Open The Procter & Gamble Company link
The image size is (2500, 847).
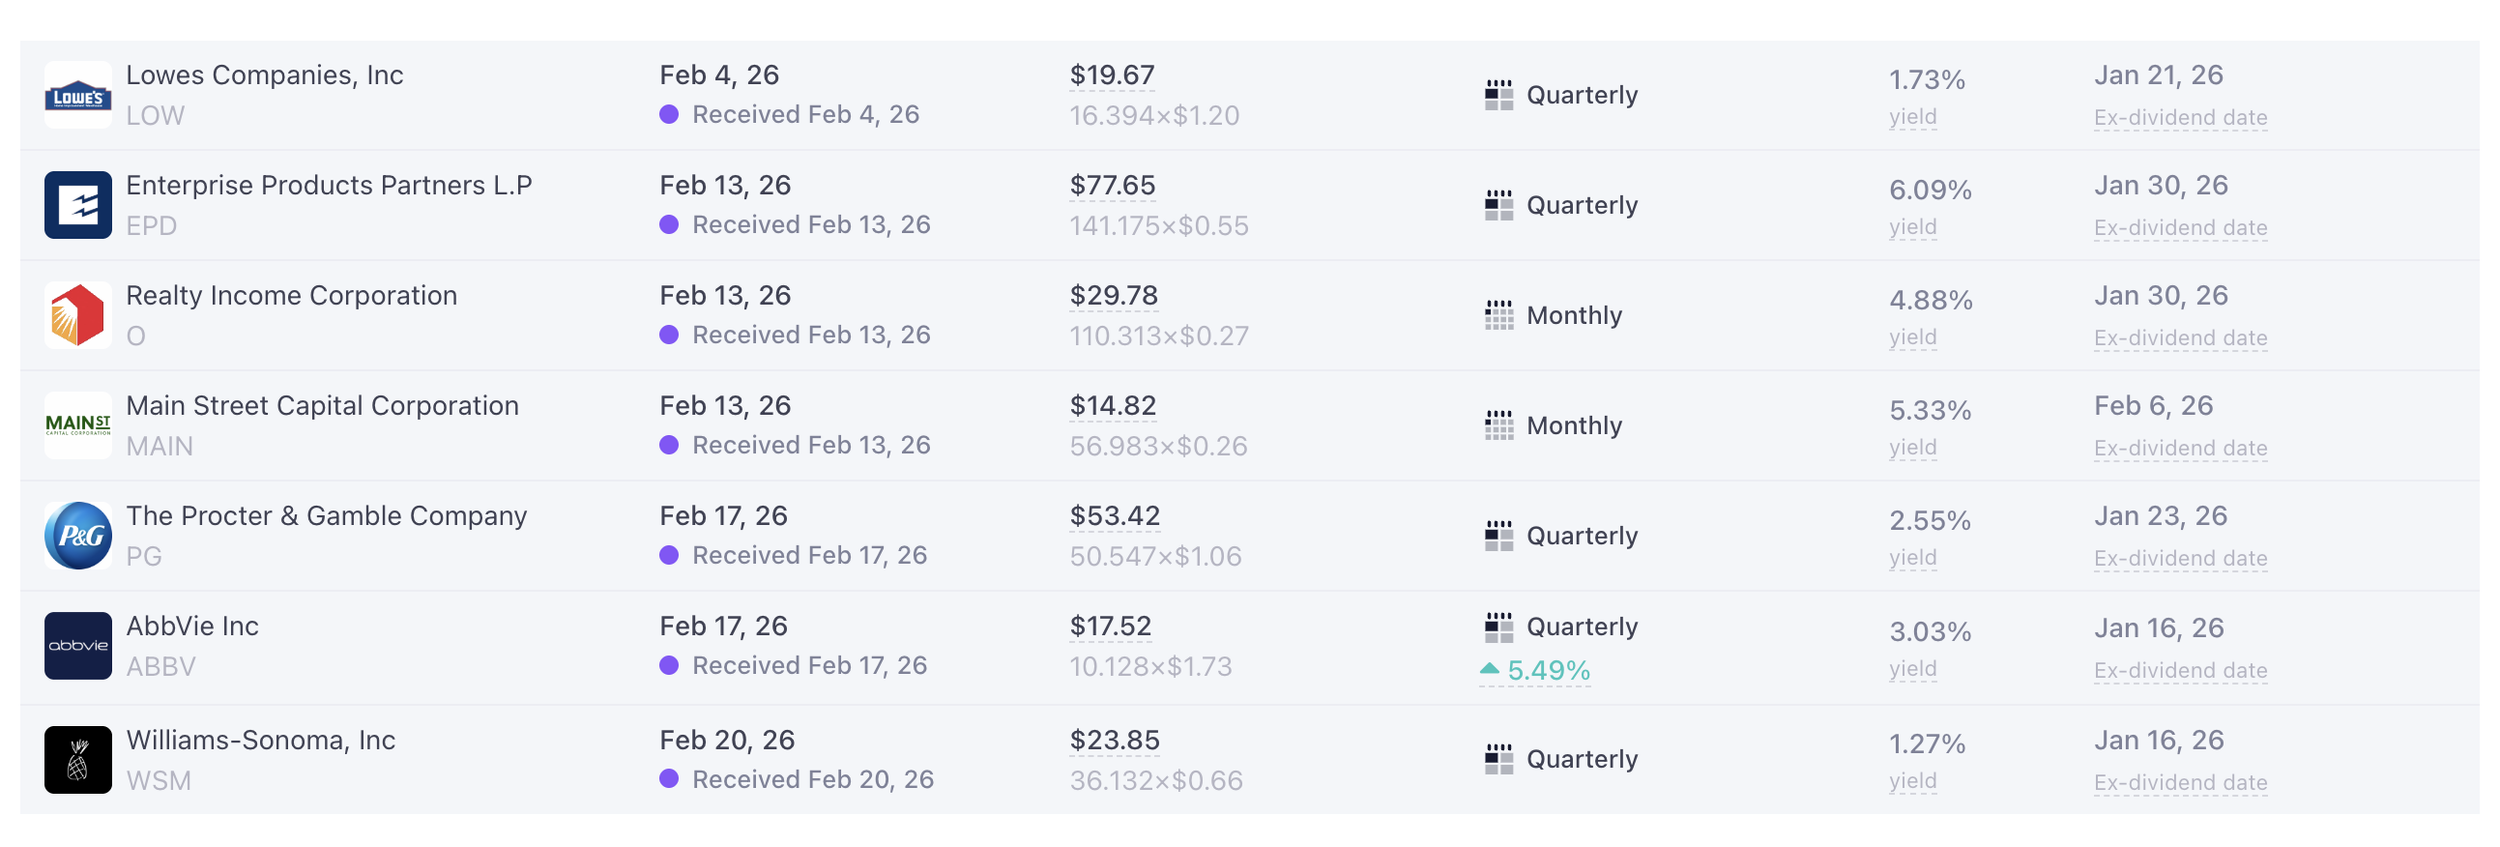click(x=326, y=516)
